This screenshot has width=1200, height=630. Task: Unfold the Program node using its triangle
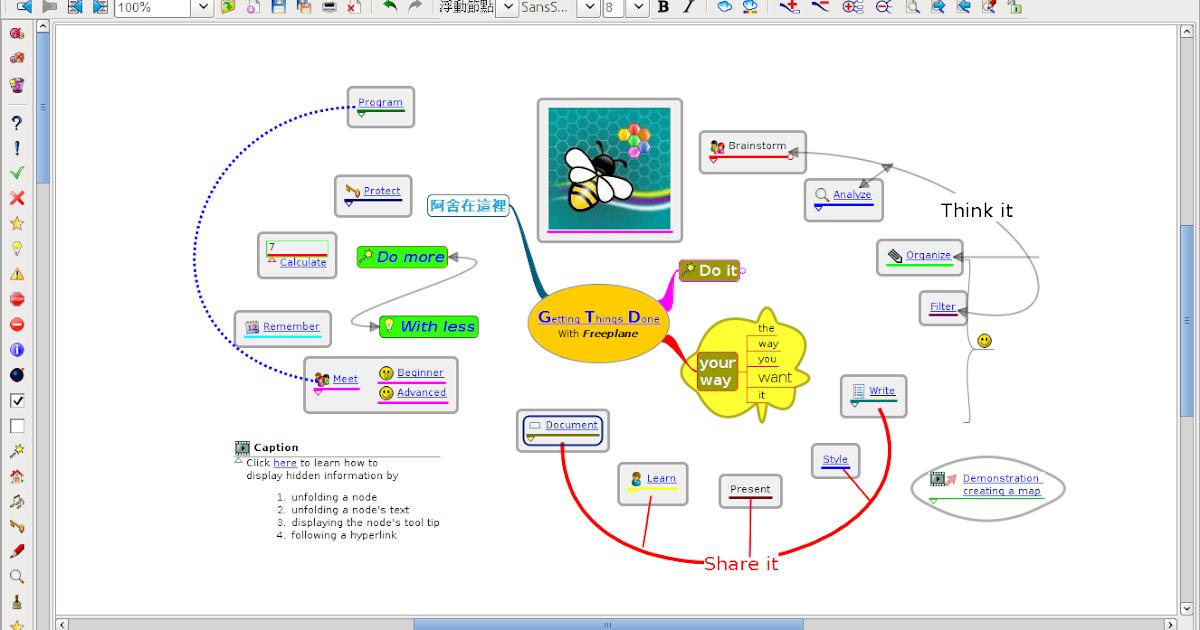pyautogui.click(x=361, y=114)
